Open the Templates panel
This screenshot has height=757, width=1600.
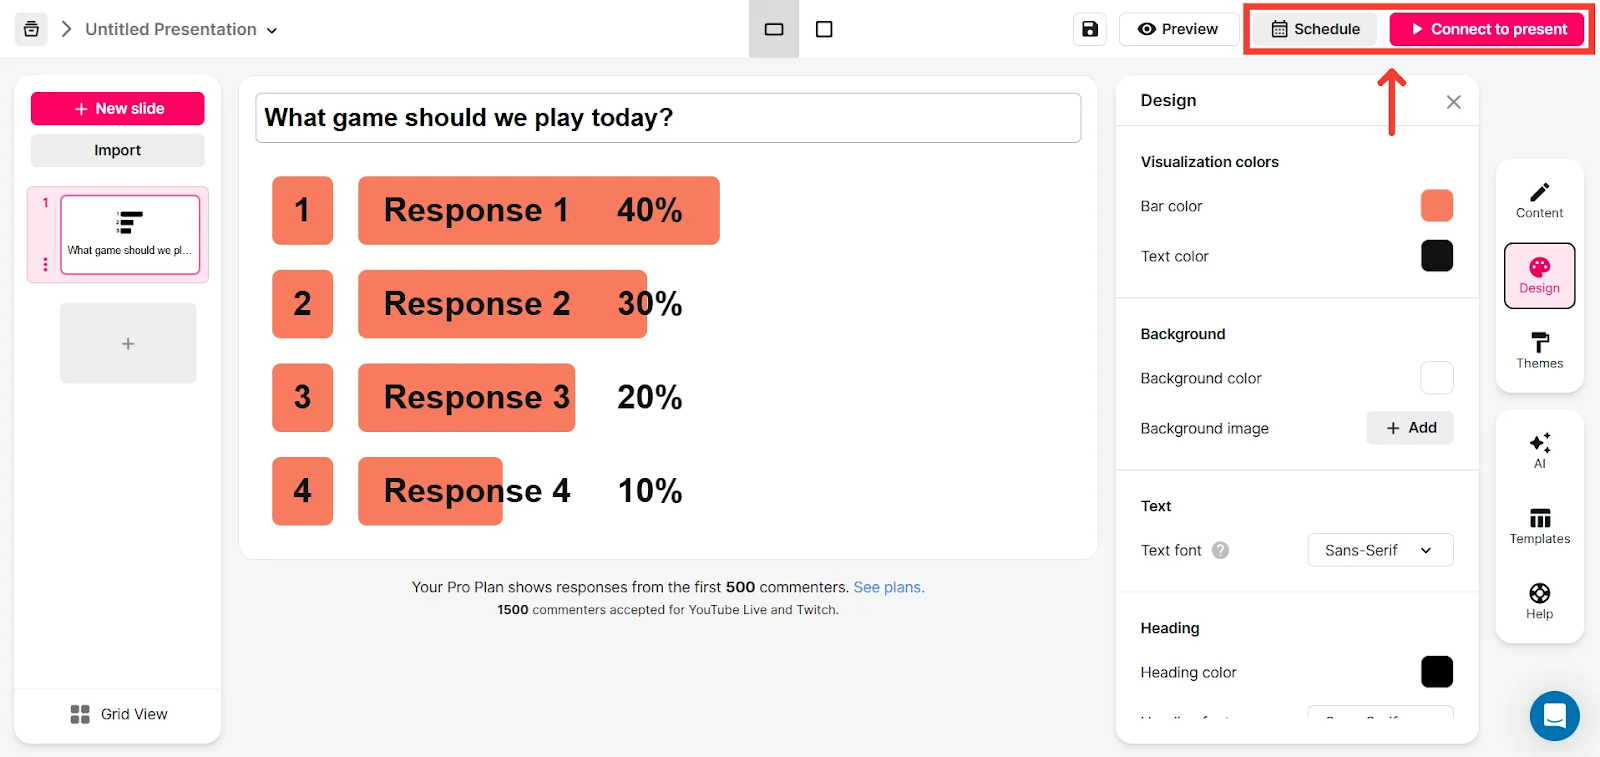(1539, 526)
